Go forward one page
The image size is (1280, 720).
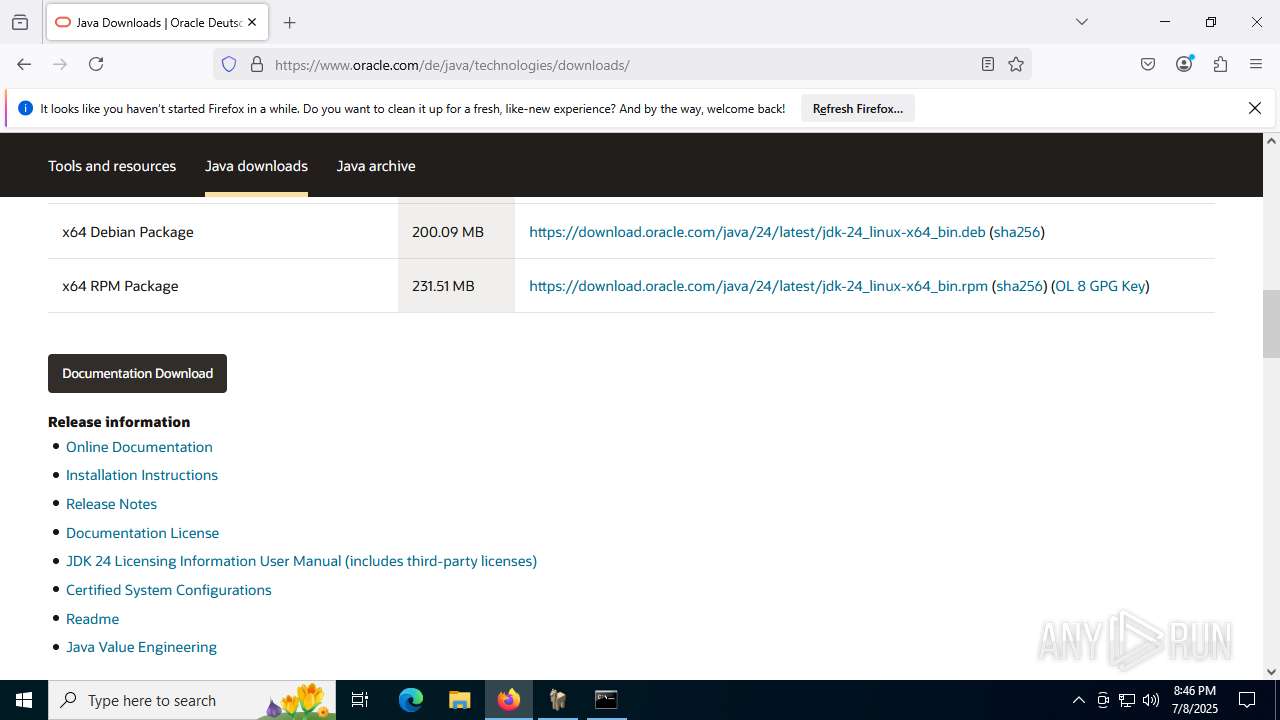click(60, 64)
